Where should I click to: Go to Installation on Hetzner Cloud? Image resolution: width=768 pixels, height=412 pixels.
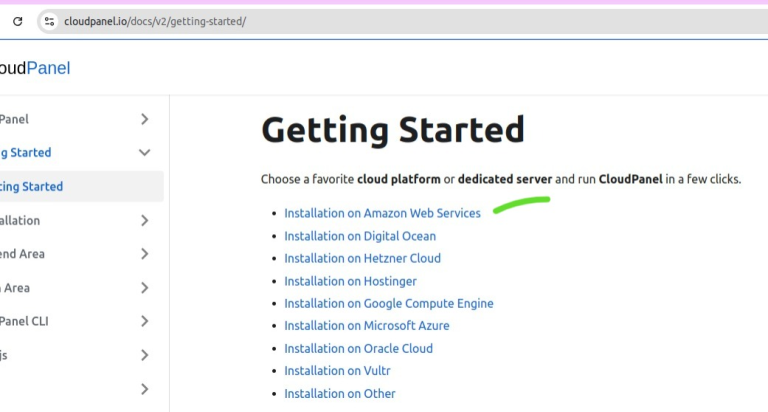[362, 258]
